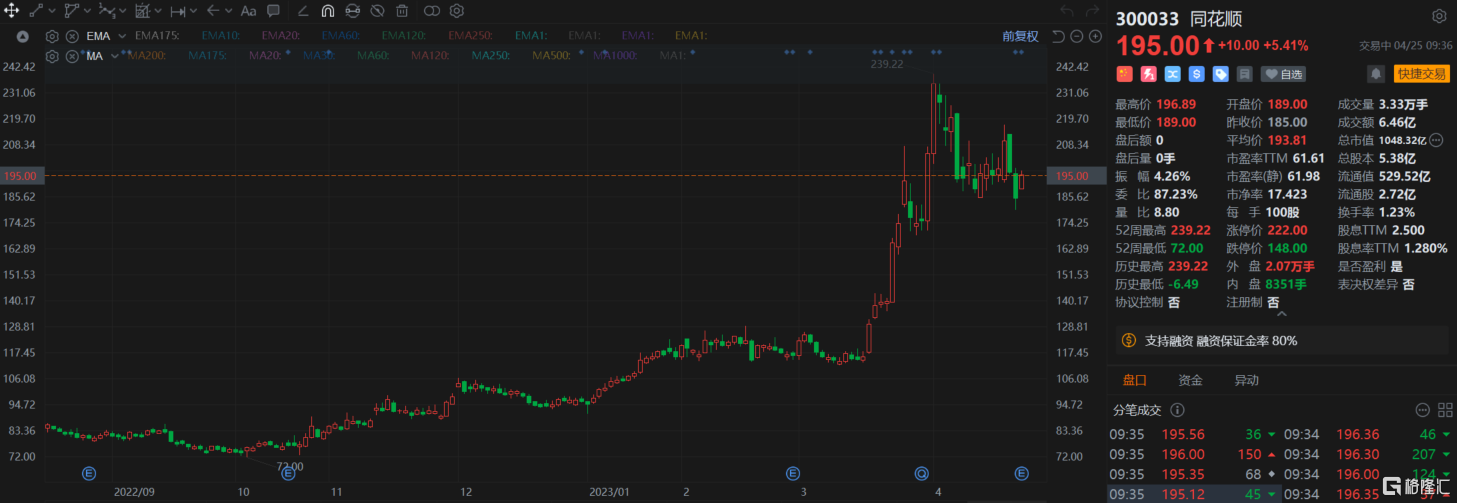Toggle the magnet snap mode
1457x503 pixels.
[328, 11]
